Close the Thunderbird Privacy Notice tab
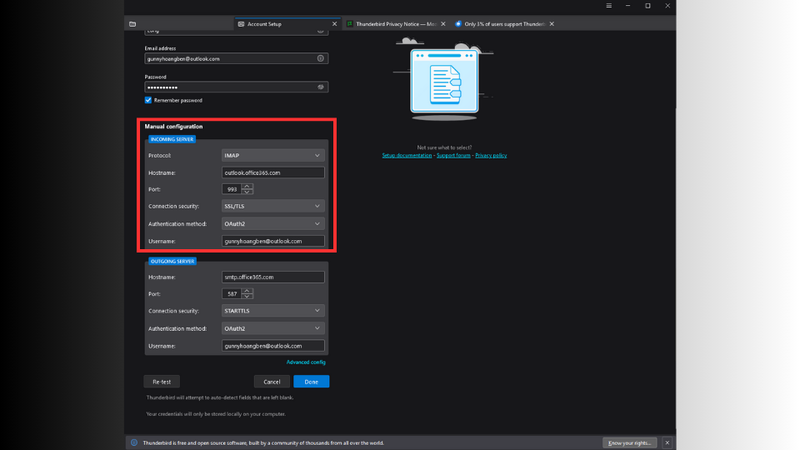Image resolution: width=800 pixels, height=450 pixels. click(443, 24)
